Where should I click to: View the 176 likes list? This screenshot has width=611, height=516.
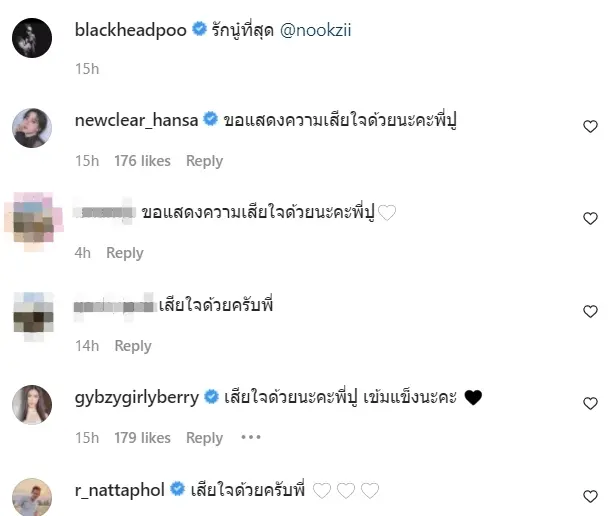[x=143, y=161]
